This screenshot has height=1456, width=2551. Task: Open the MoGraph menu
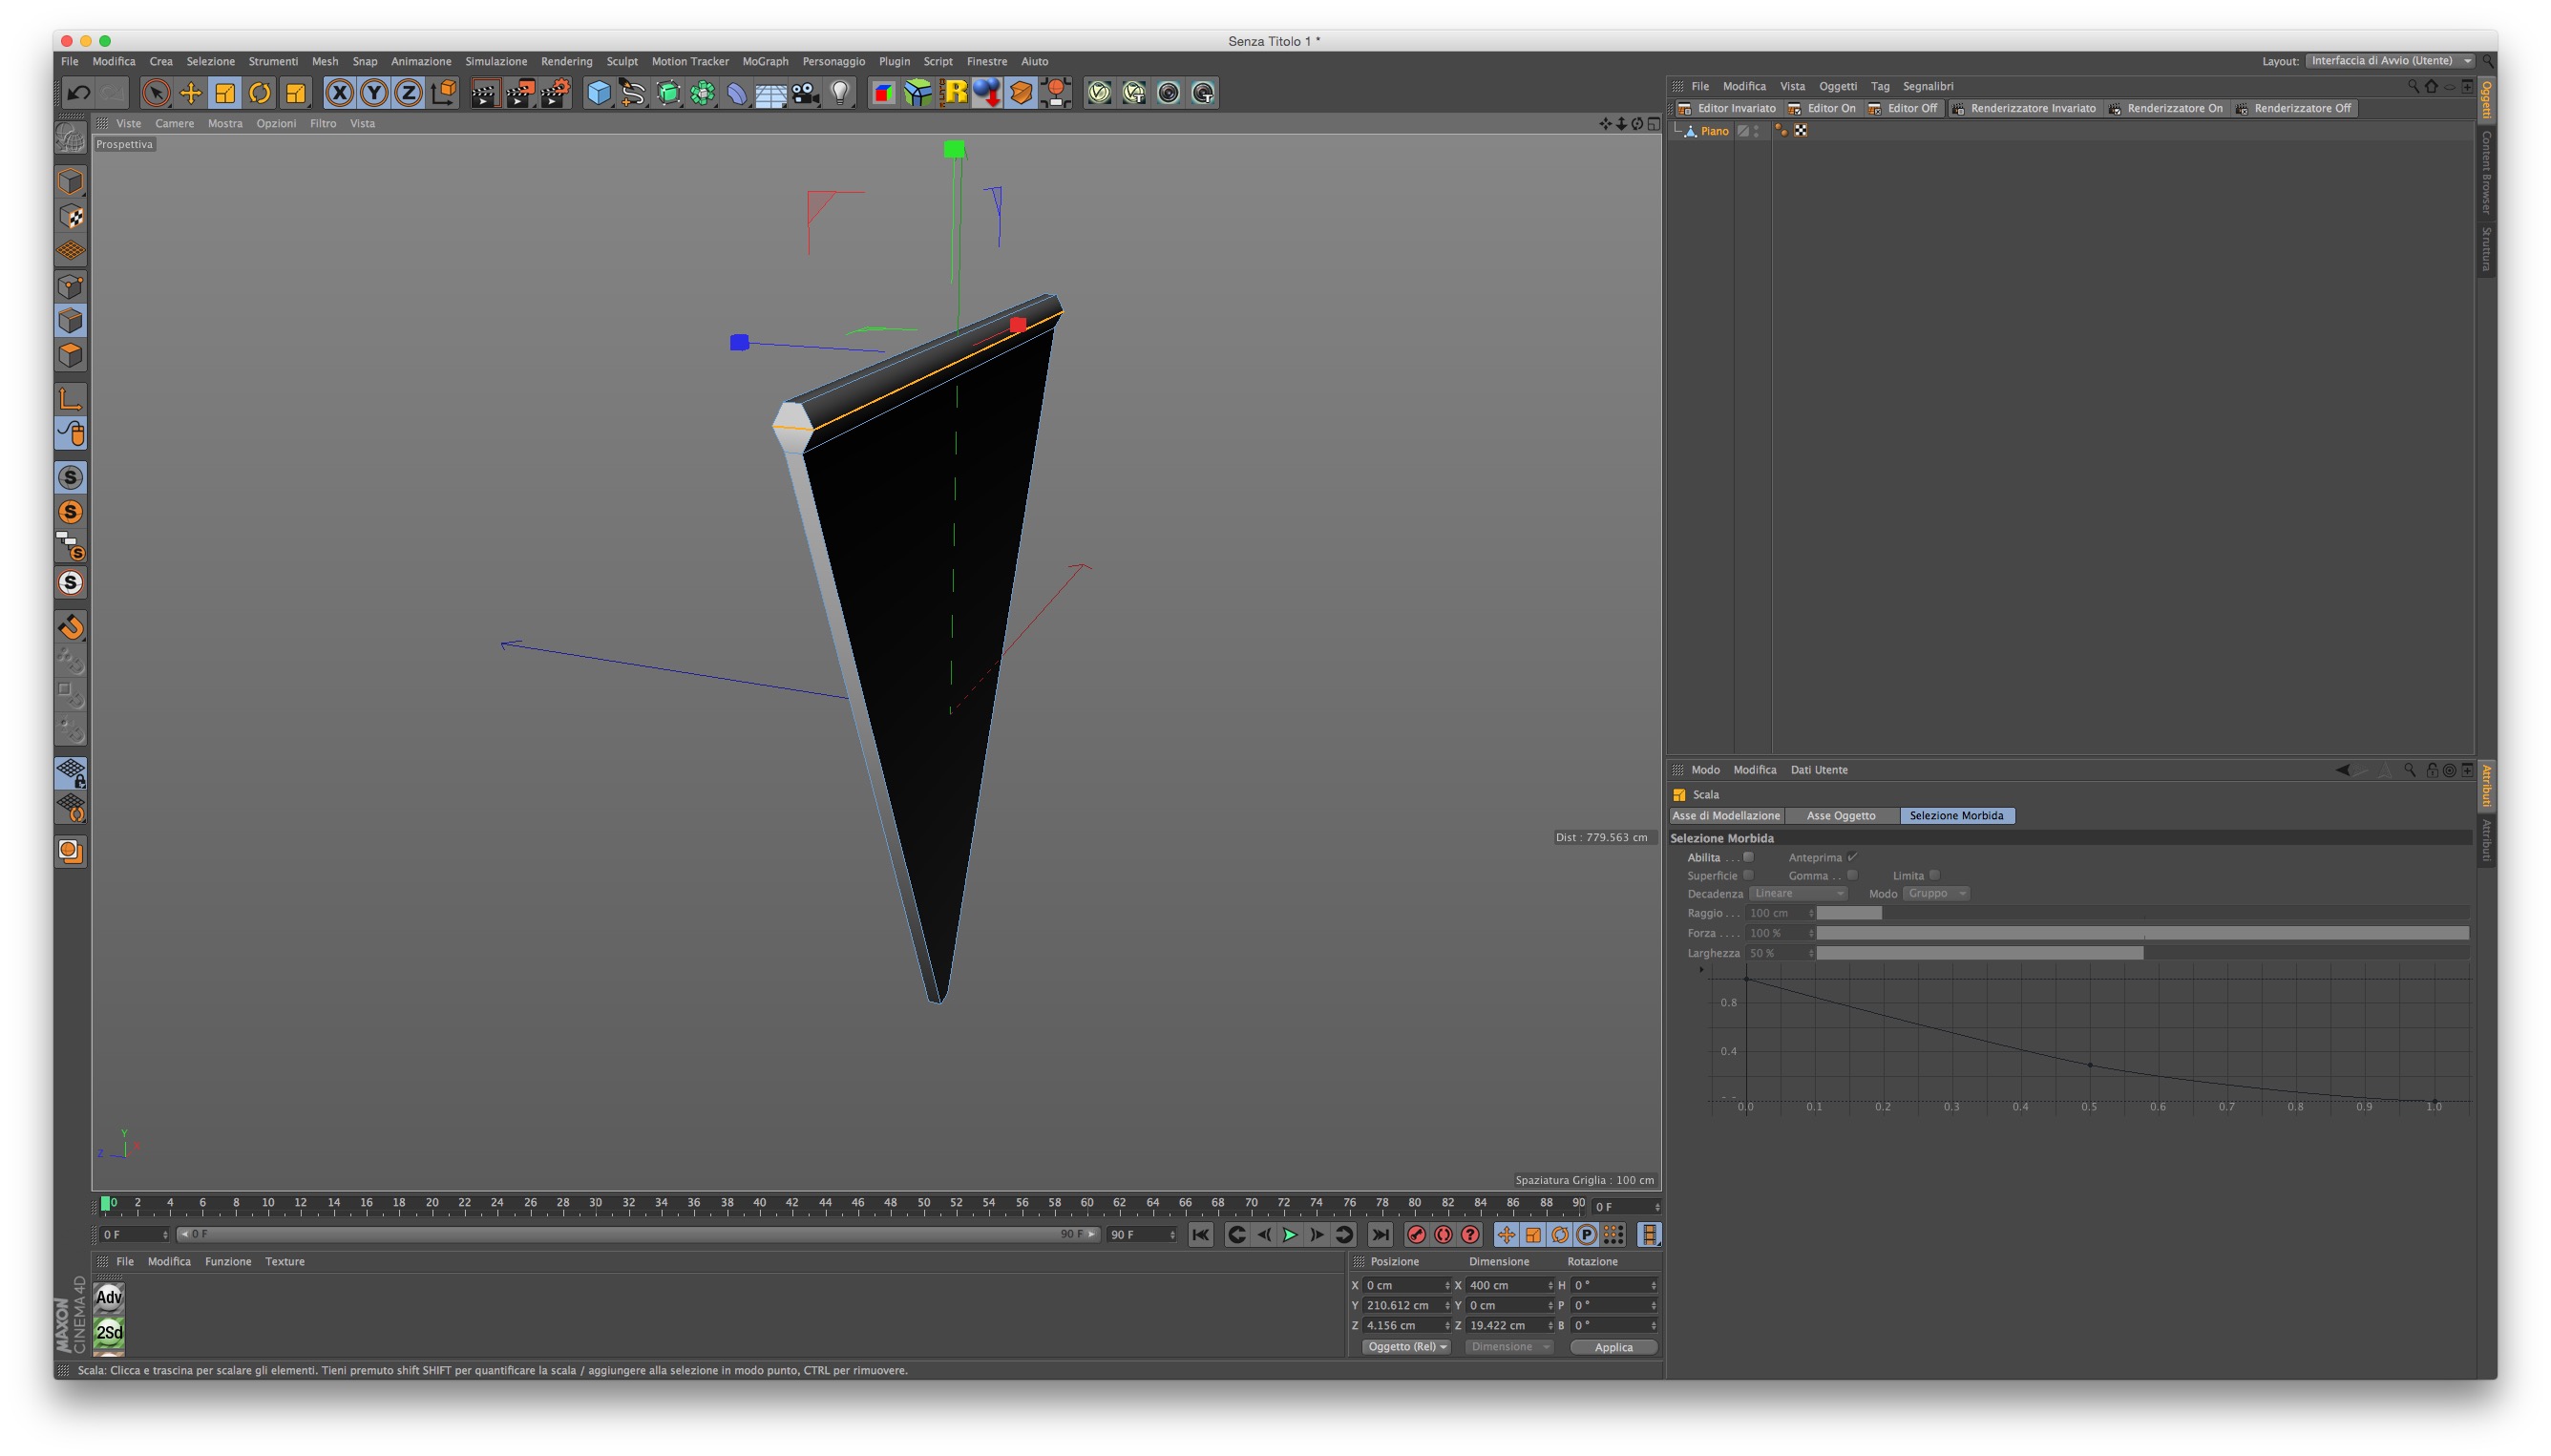(x=765, y=61)
